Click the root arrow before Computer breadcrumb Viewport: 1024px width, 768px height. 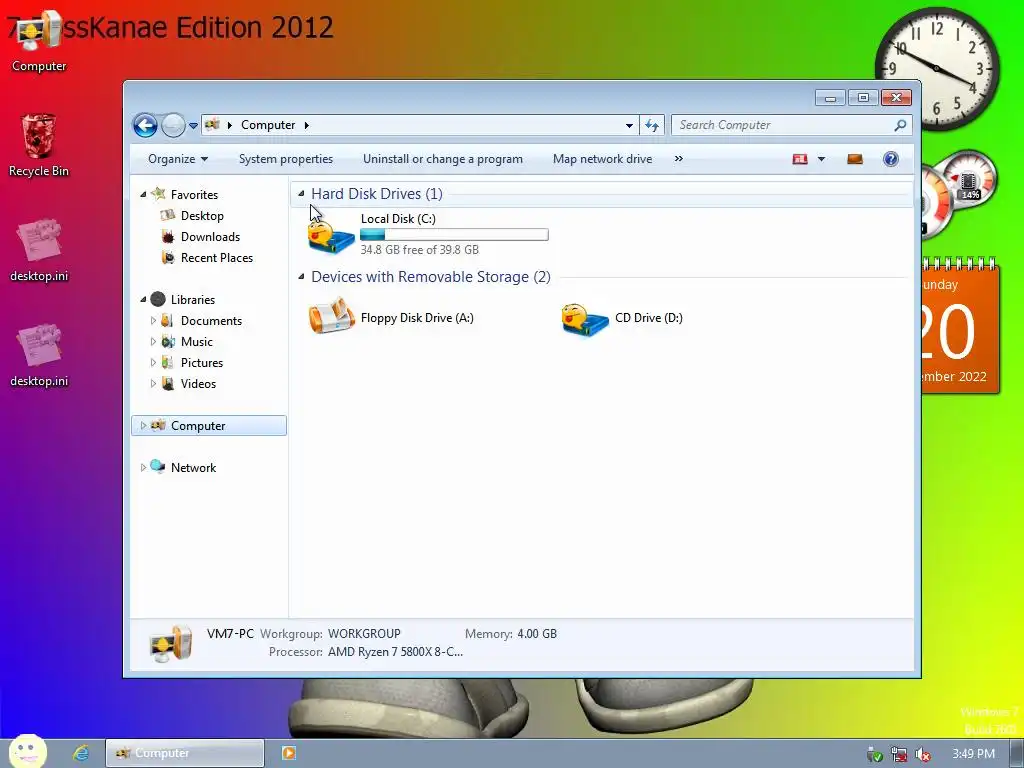coord(229,125)
